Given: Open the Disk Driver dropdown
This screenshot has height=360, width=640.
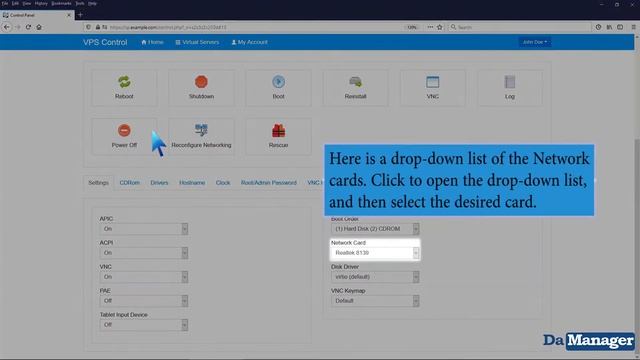Looking at the screenshot, I should [375, 277].
